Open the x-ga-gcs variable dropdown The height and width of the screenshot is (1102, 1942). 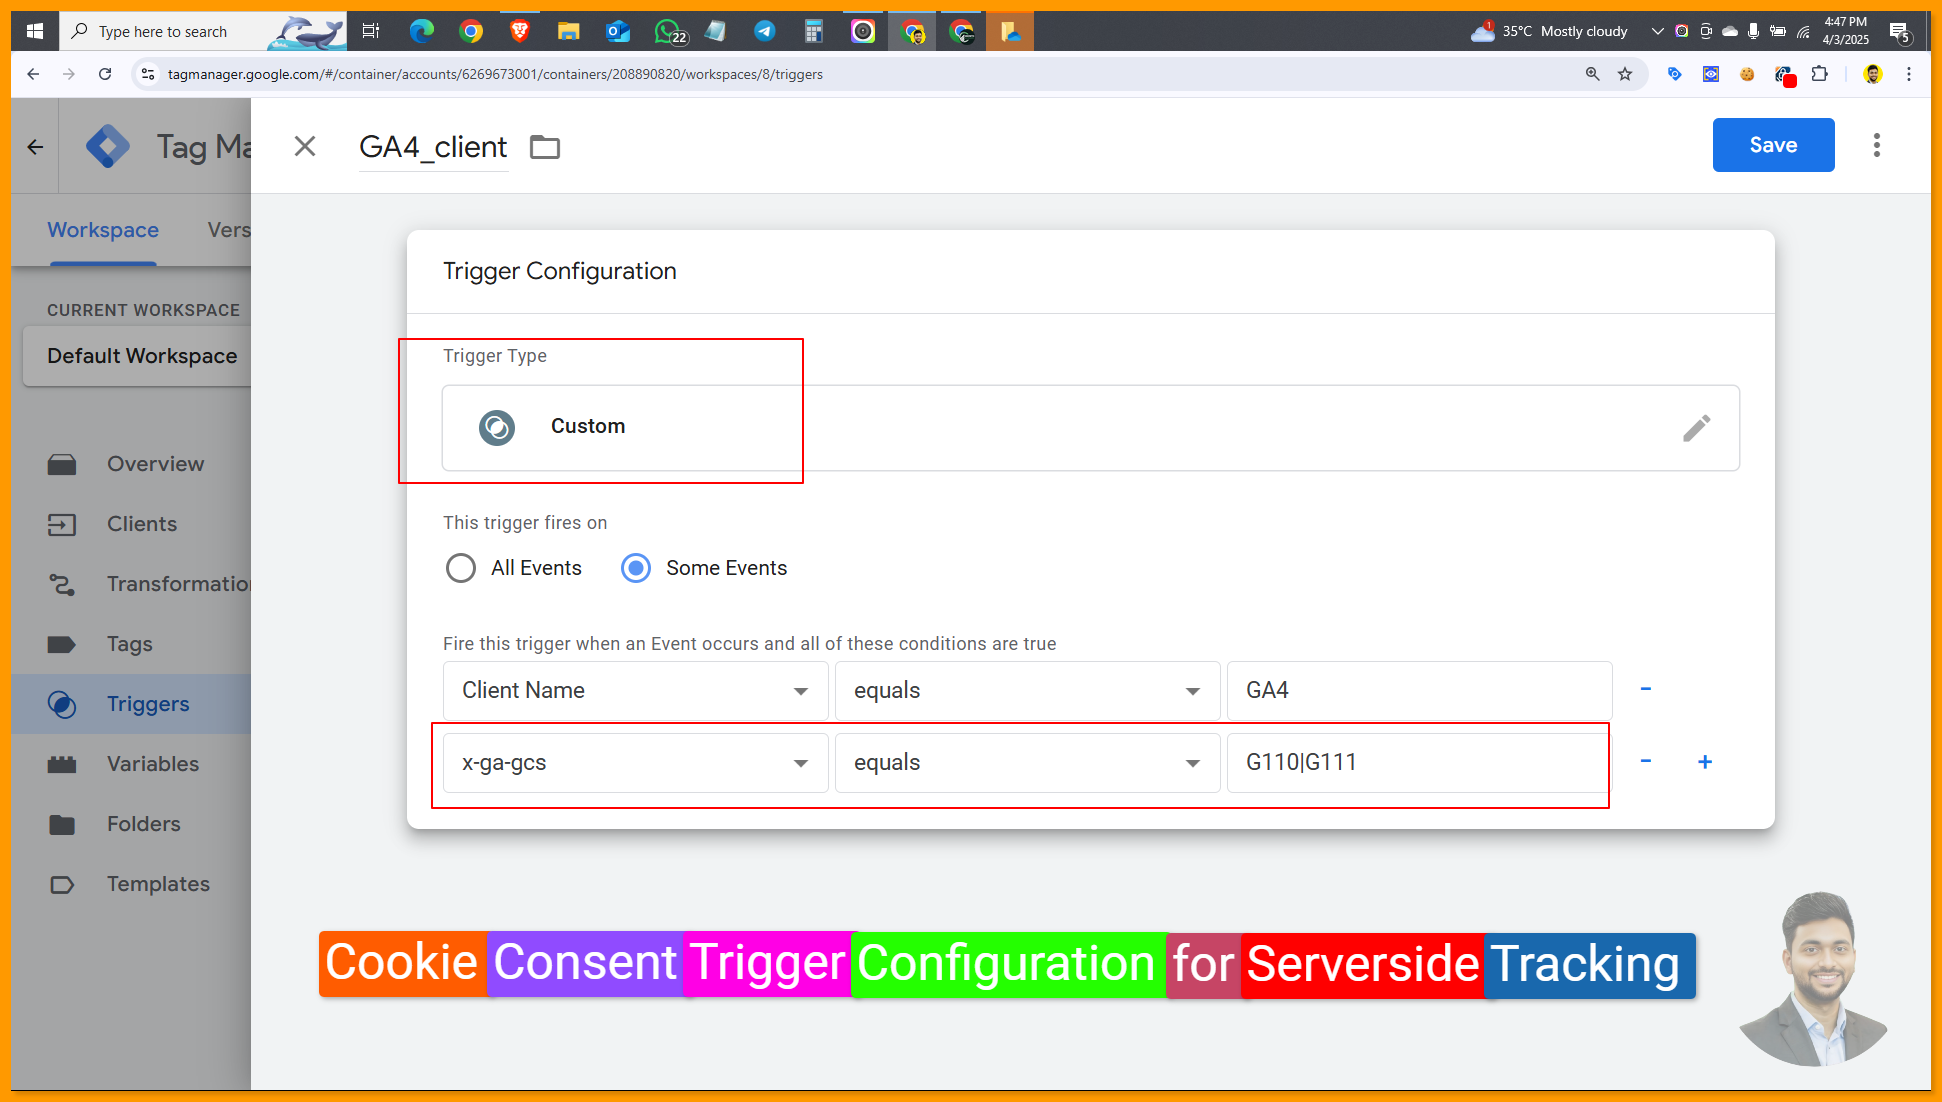pyautogui.click(x=635, y=763)
